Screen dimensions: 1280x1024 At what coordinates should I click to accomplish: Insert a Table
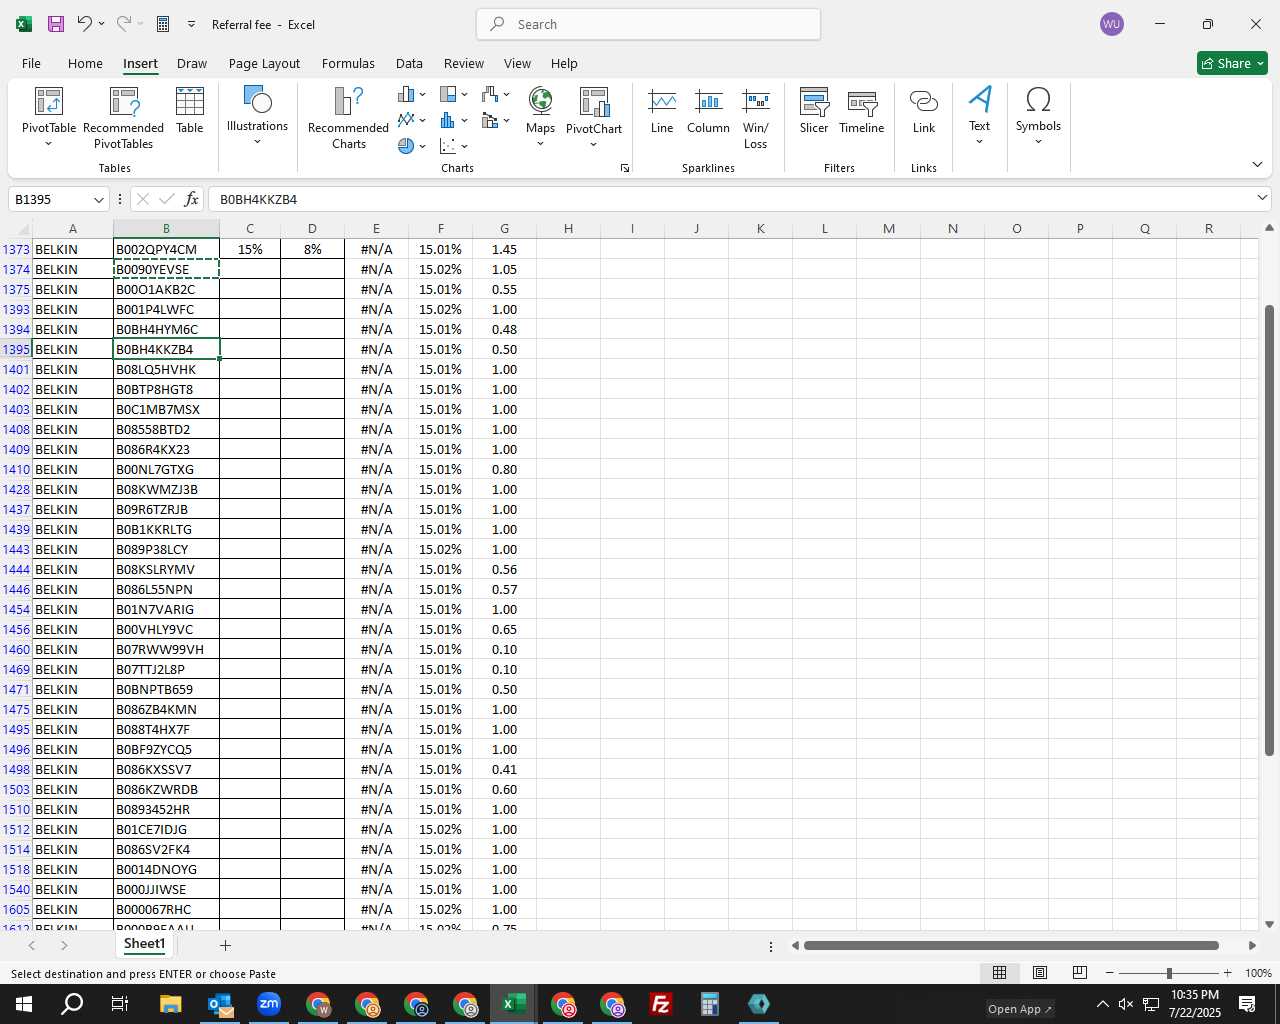point(190,111)
